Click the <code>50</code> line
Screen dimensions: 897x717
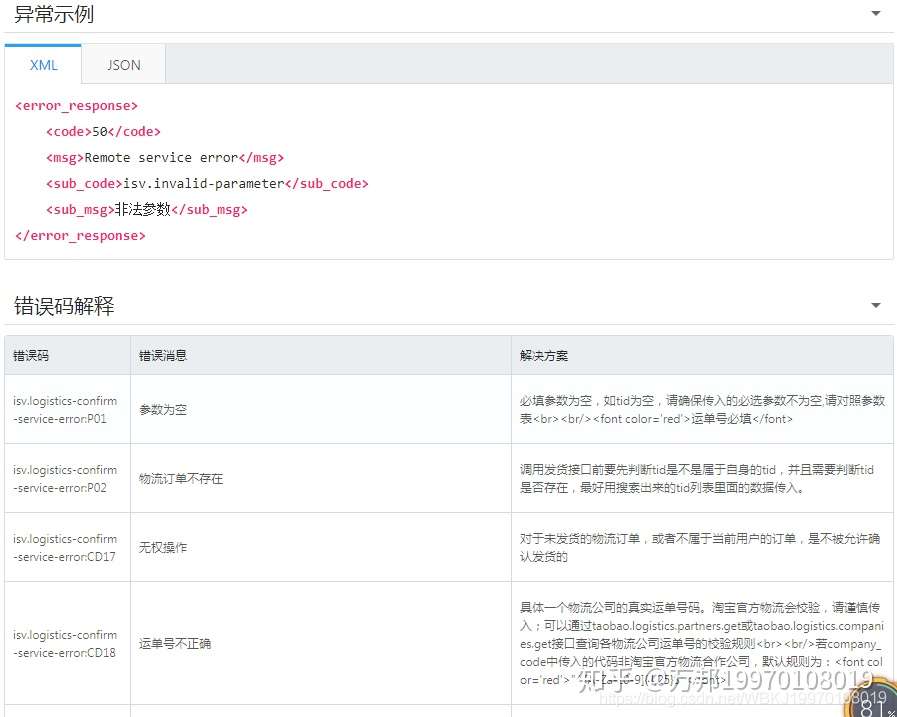tap(103, 132)
